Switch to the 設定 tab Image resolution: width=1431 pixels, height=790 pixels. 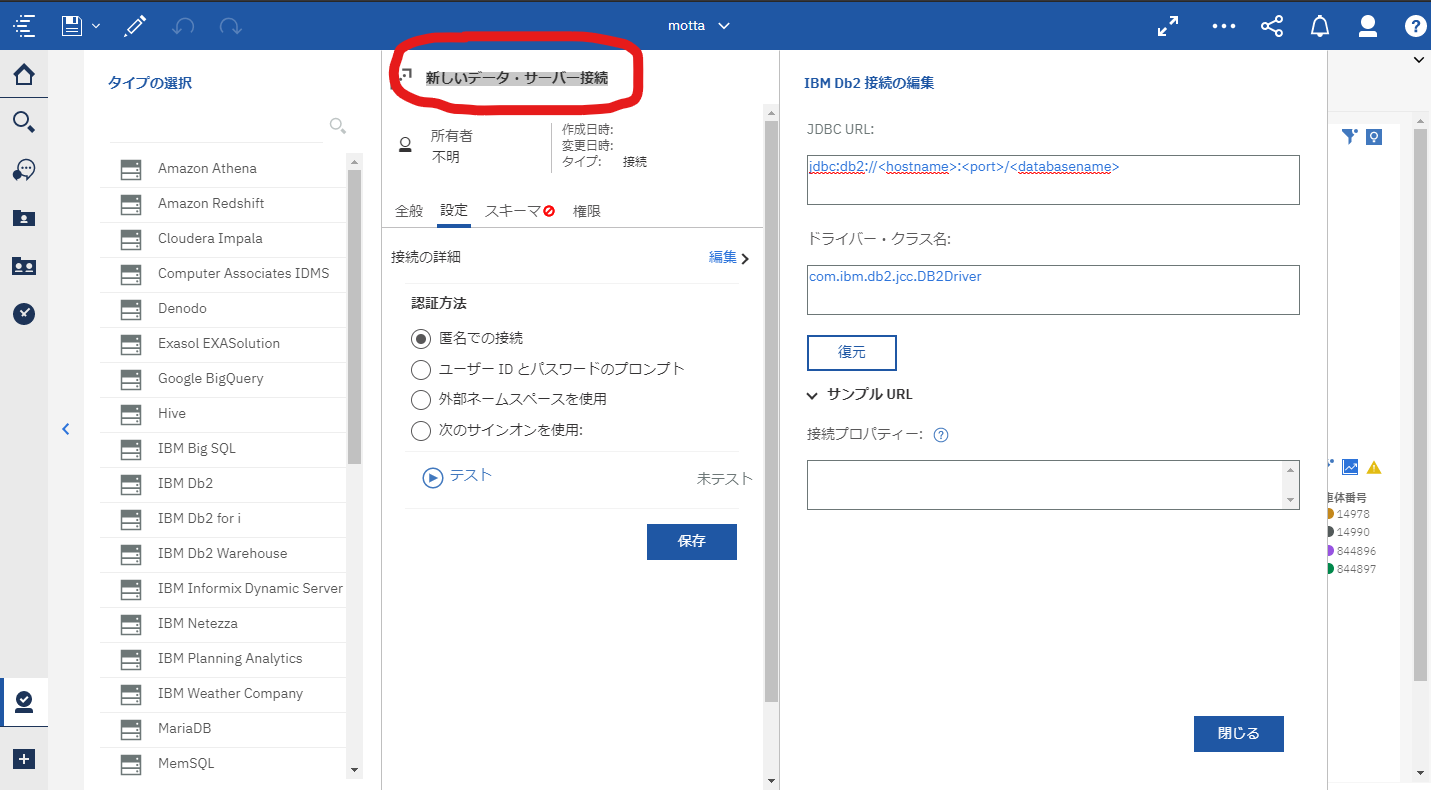tap(453, 211)
